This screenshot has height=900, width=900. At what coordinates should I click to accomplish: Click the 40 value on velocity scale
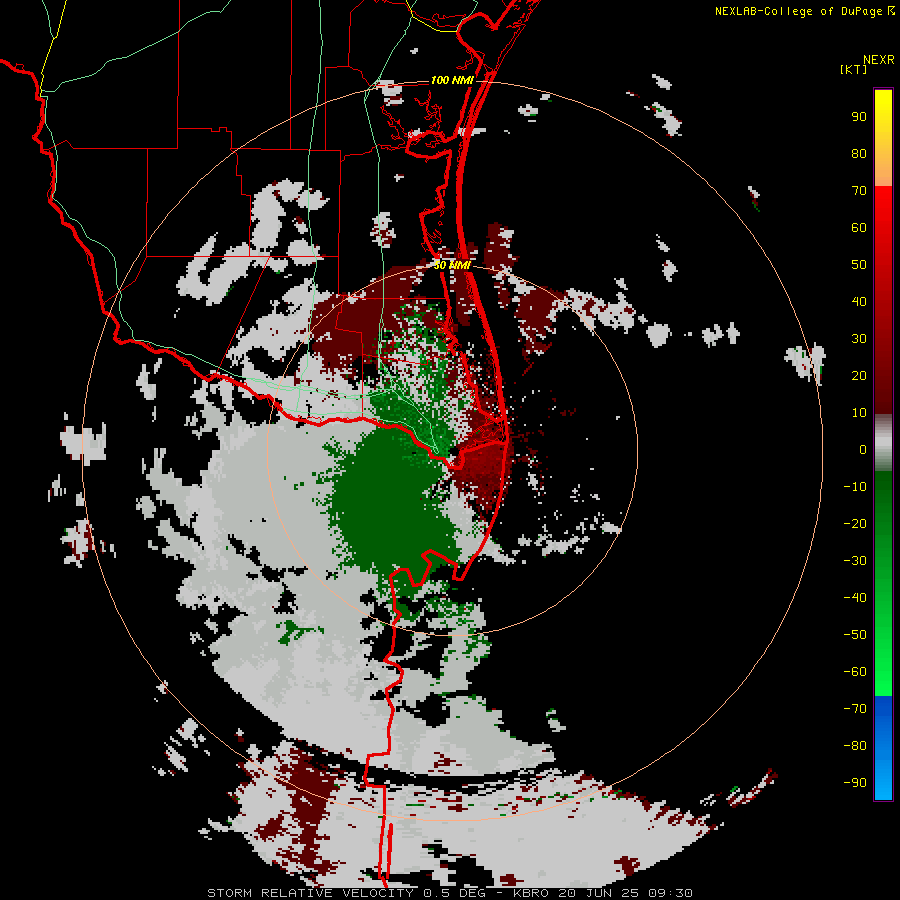tap(859, 301)
